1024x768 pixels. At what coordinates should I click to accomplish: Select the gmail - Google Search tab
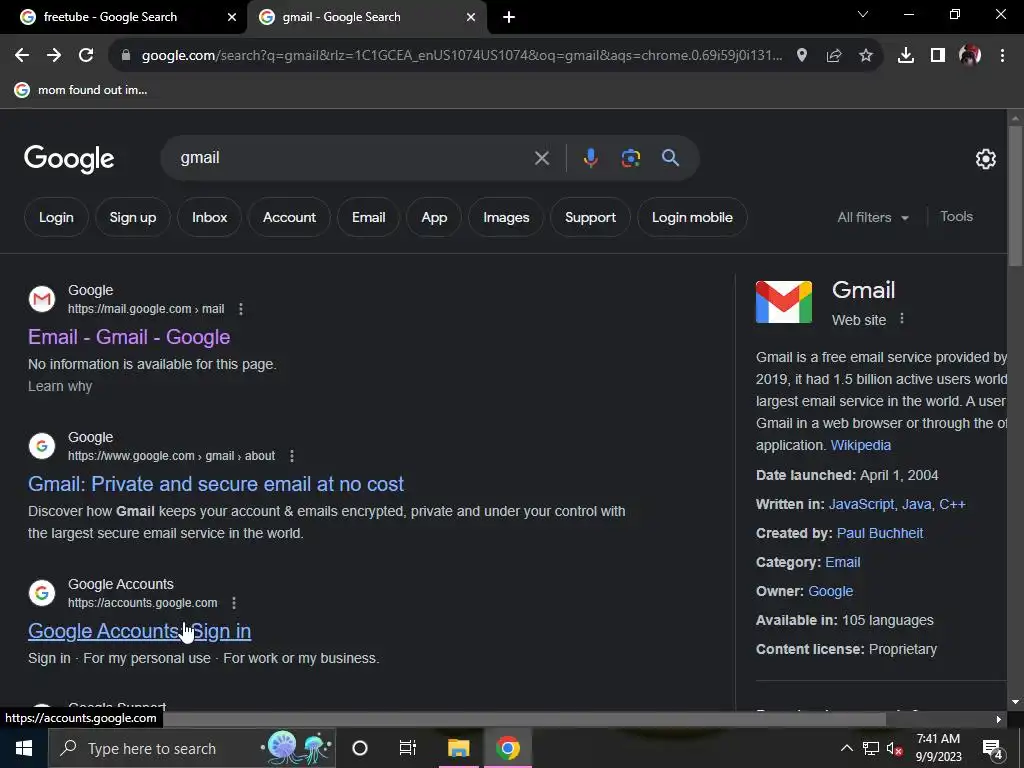pos(368,18)
